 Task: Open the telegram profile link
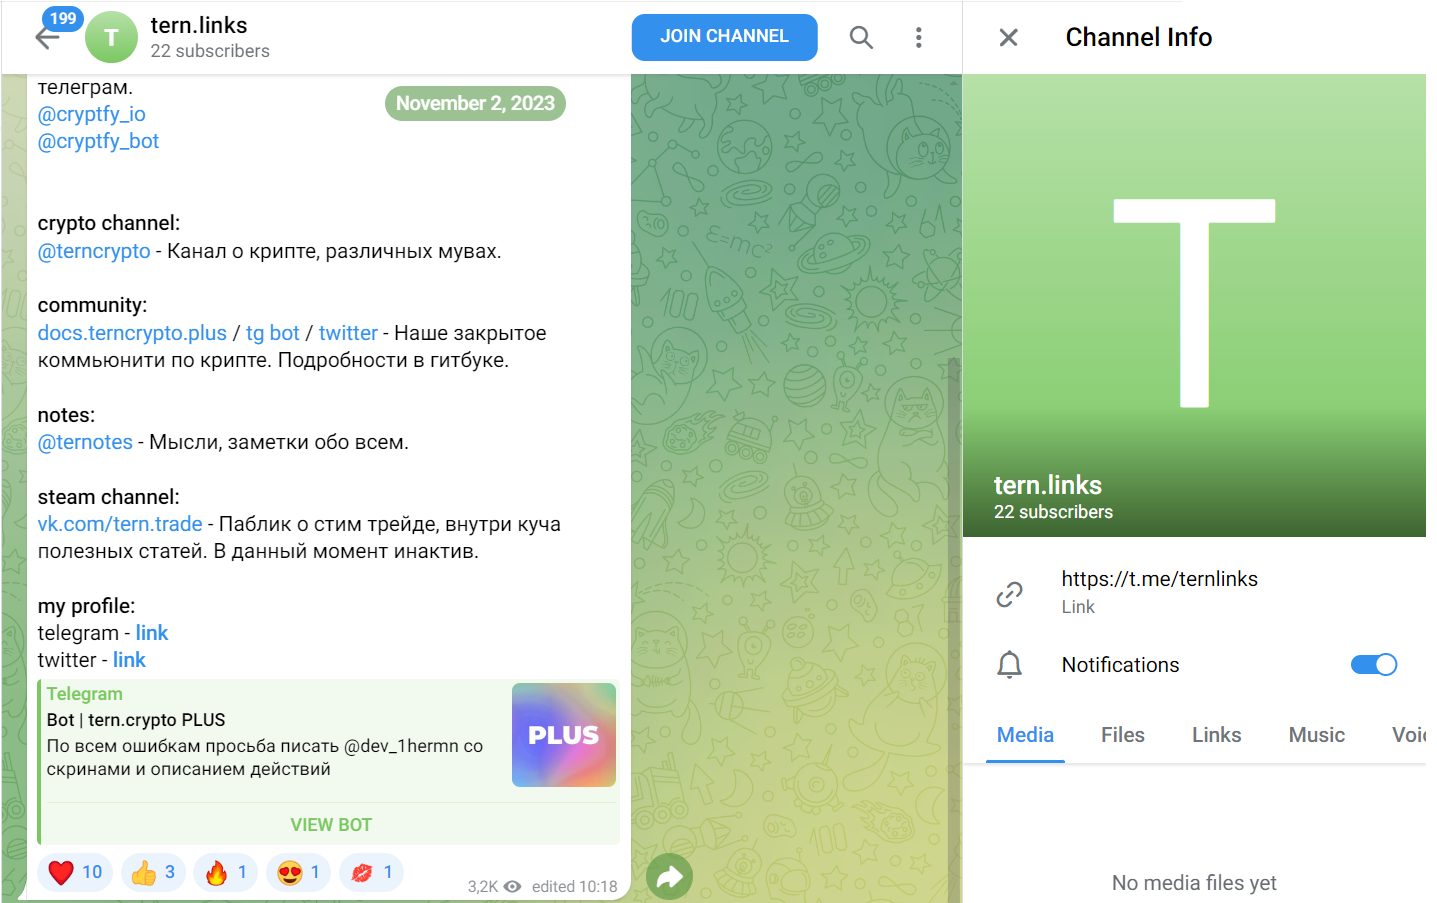point(152,633)
